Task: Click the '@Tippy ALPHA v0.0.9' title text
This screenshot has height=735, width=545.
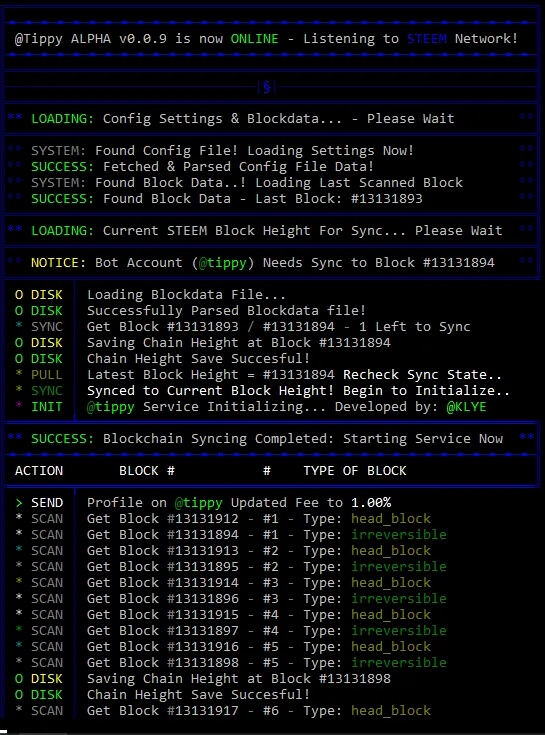Action: (90, 38)
